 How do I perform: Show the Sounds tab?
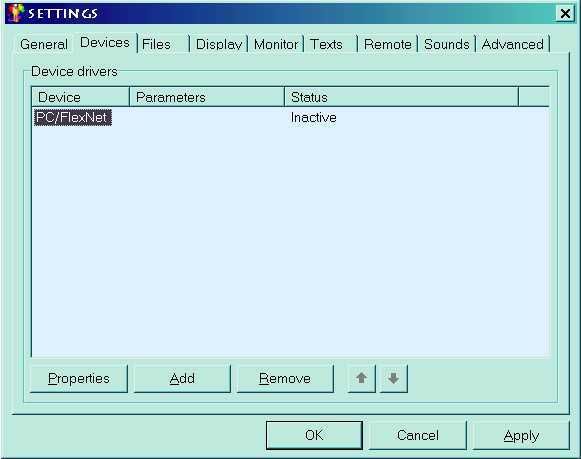click(446, 44)
